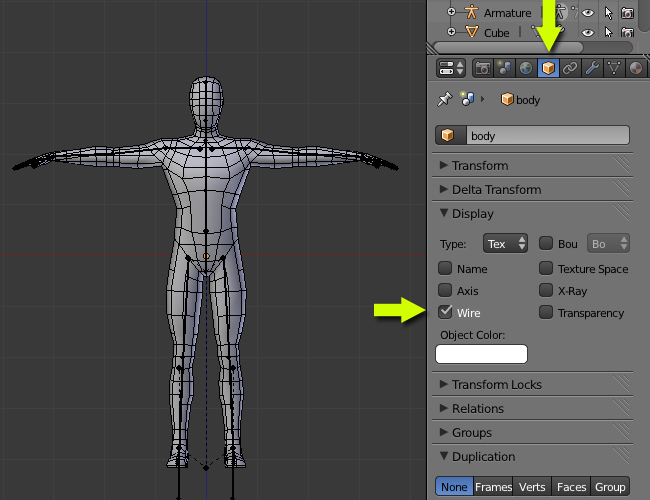
Task: Open the World properties tab (globe icon)
Action: click(526, 68)
